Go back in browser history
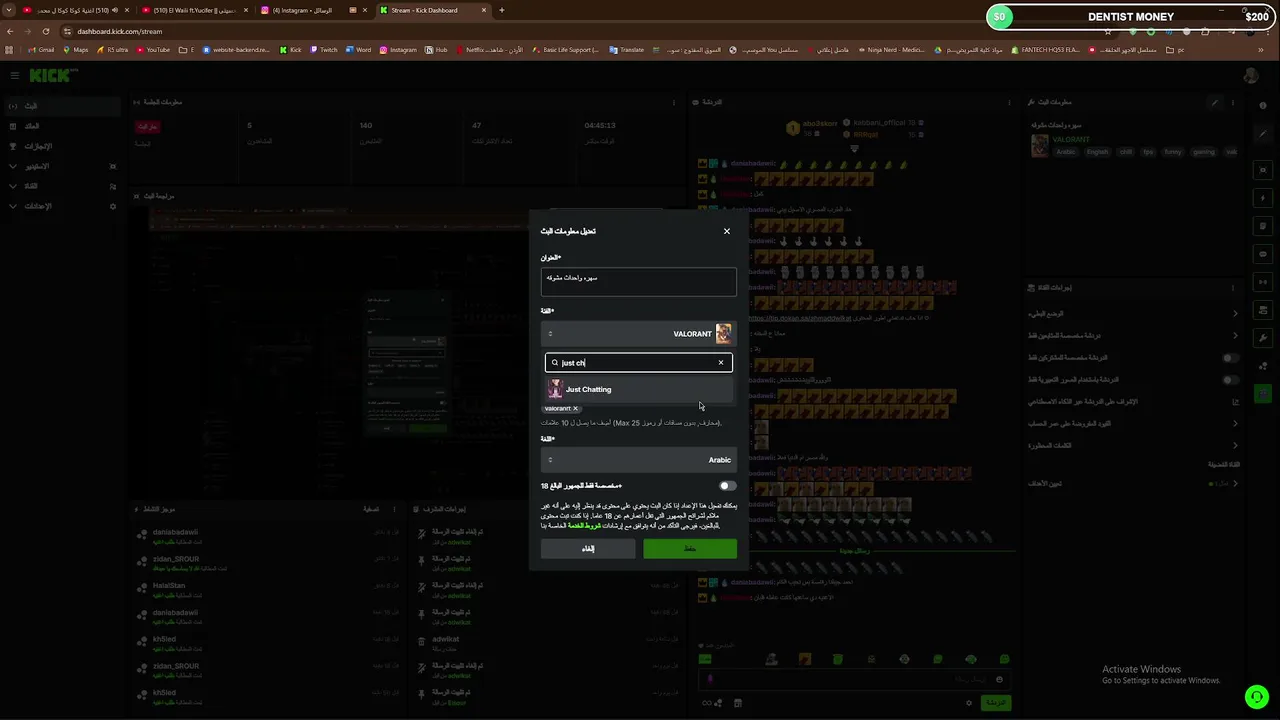 click(10, 31)
